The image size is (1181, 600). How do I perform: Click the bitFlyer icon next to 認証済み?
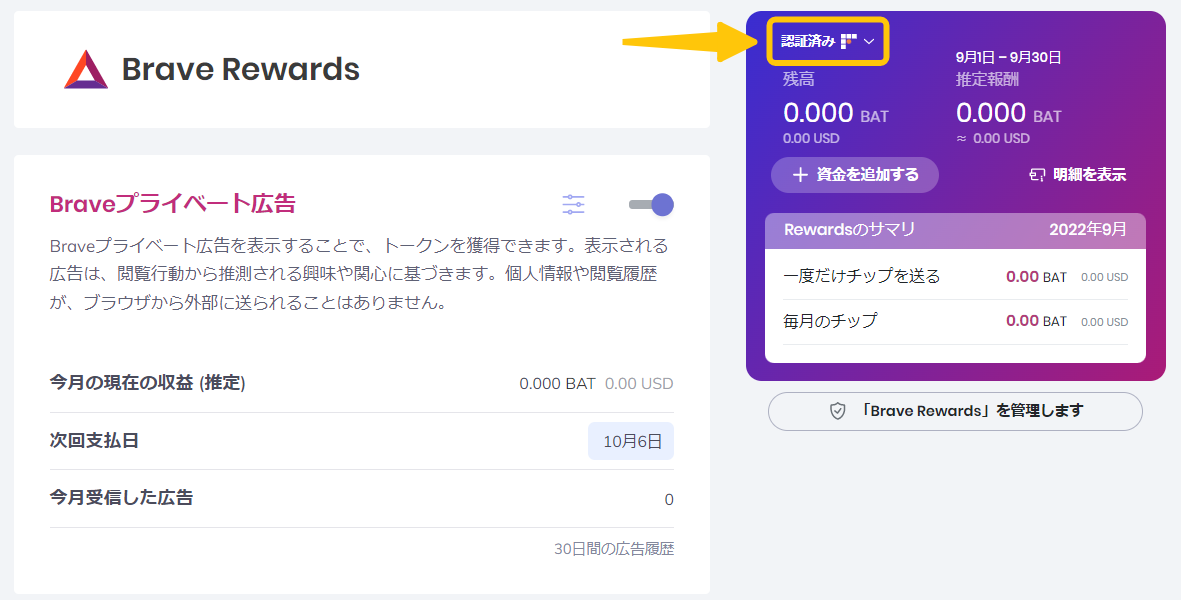(849, 41)
